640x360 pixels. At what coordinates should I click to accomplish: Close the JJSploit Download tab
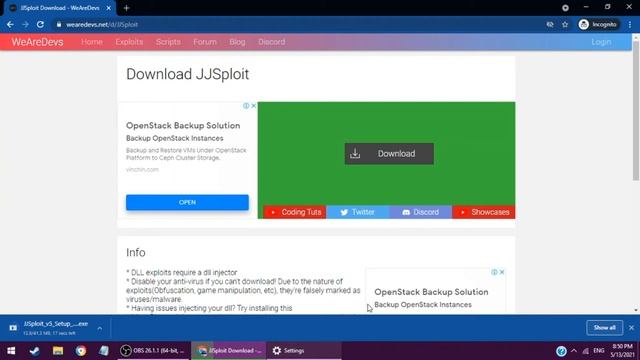(x=109, y=8)
